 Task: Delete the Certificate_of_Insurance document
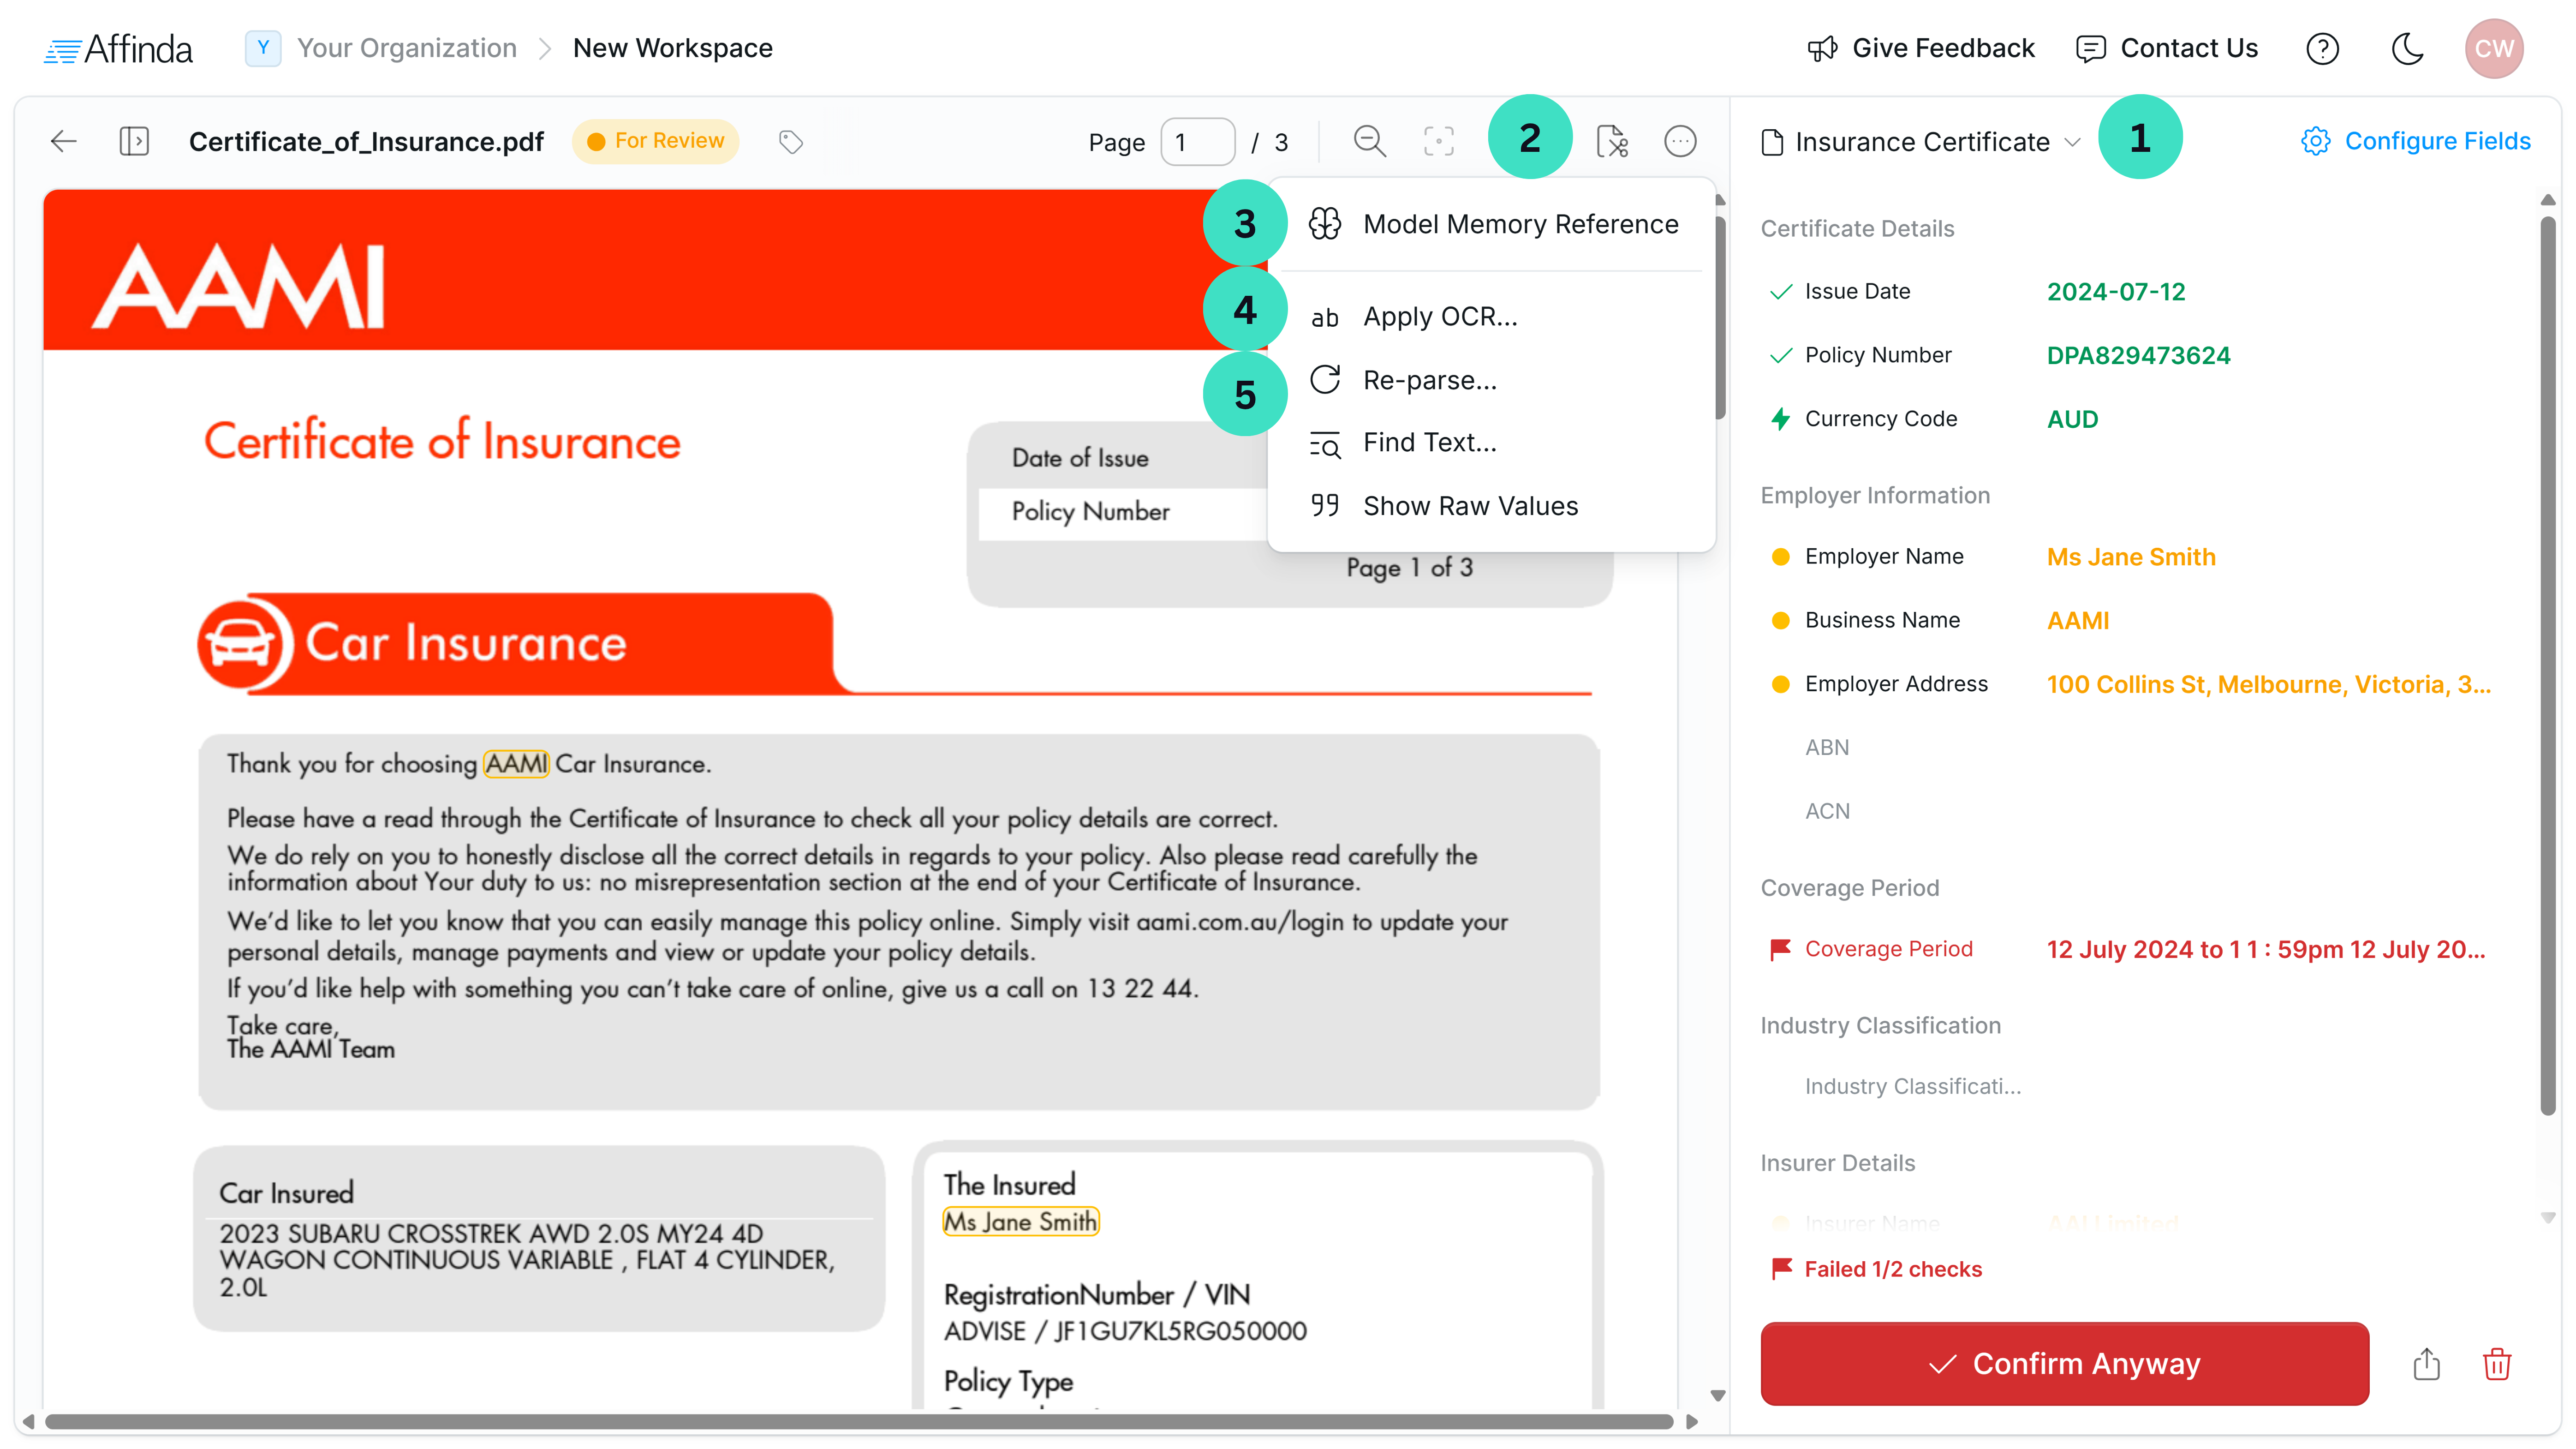coord(2497,1364)
